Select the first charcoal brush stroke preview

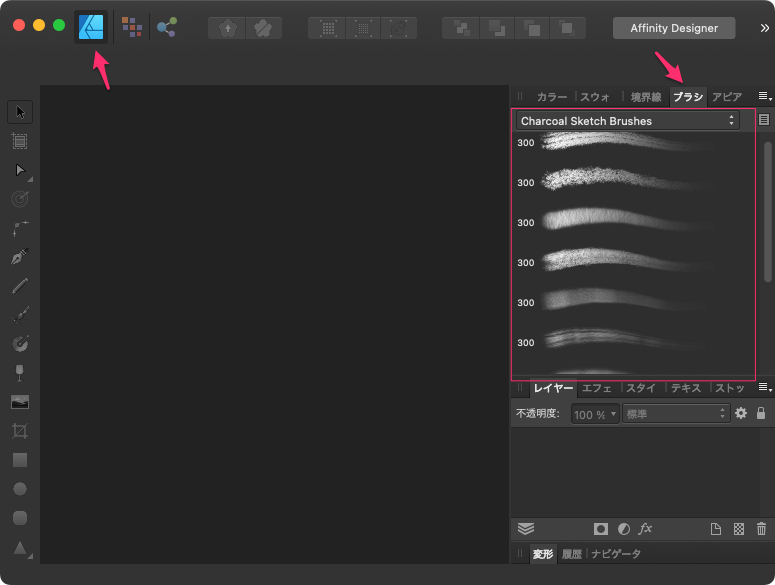tap(630, 143)
